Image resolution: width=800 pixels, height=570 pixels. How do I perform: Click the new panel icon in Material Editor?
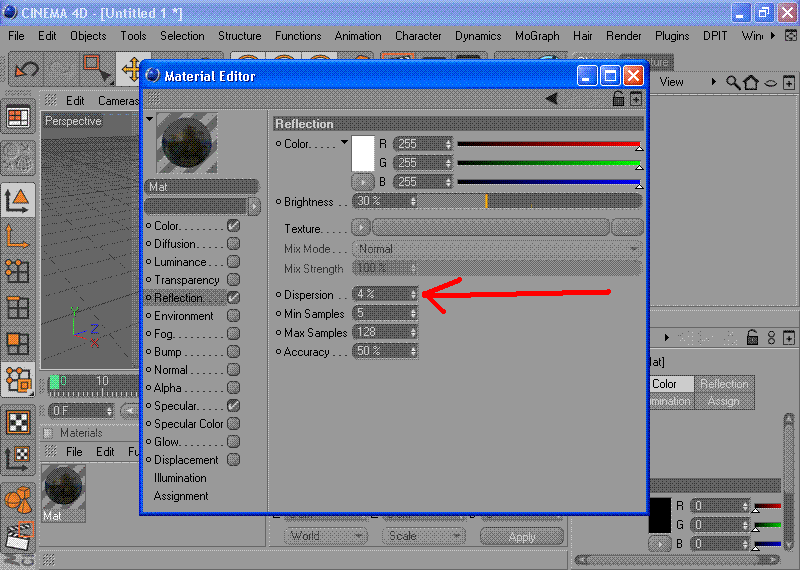tap(636, 98)
